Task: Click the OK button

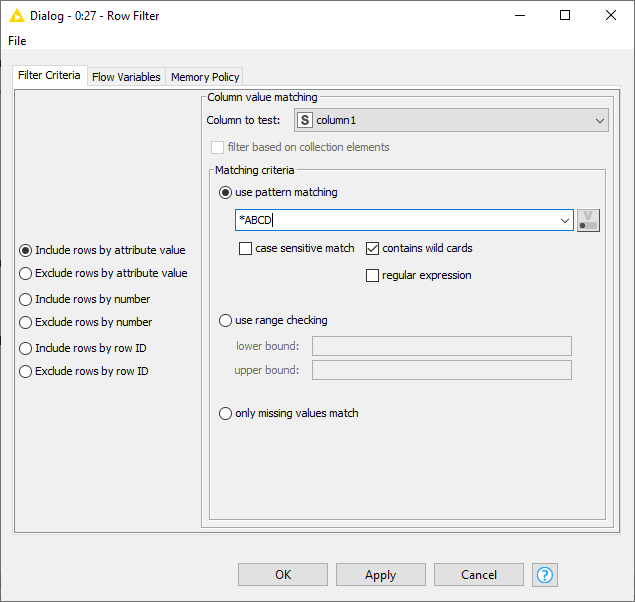Action: coord(283,574)
